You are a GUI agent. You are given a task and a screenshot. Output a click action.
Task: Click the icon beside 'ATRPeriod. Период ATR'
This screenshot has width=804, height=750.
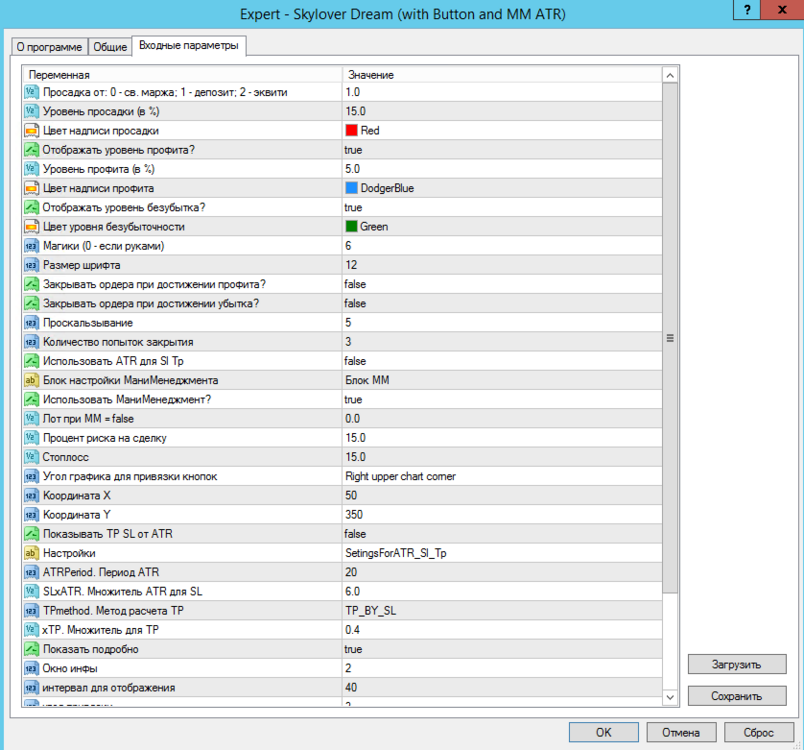tap(31, 572)
